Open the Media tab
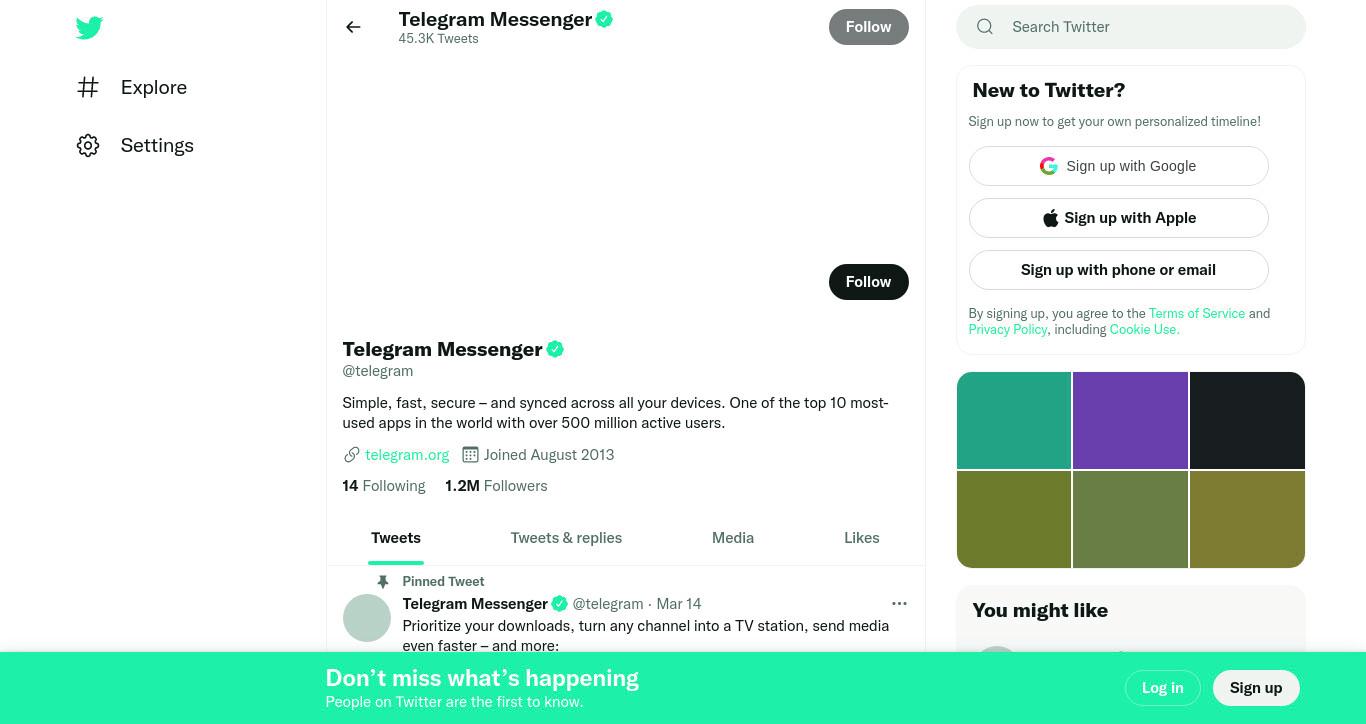 tap(733, 538)
